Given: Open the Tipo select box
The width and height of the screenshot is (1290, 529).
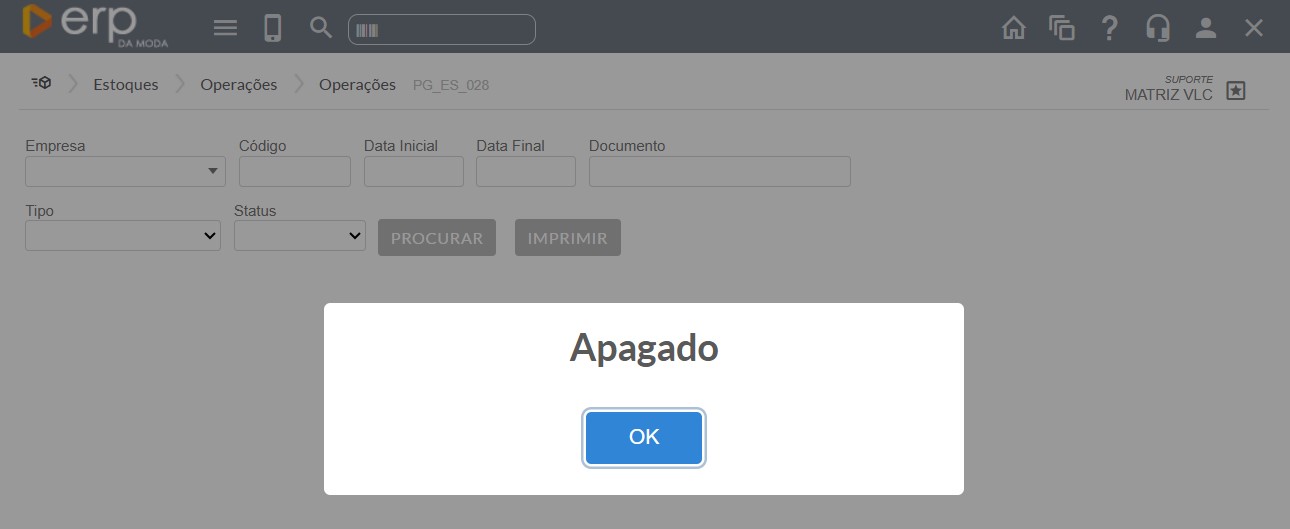Looking at the screenshot, I should tap(123, 236).
